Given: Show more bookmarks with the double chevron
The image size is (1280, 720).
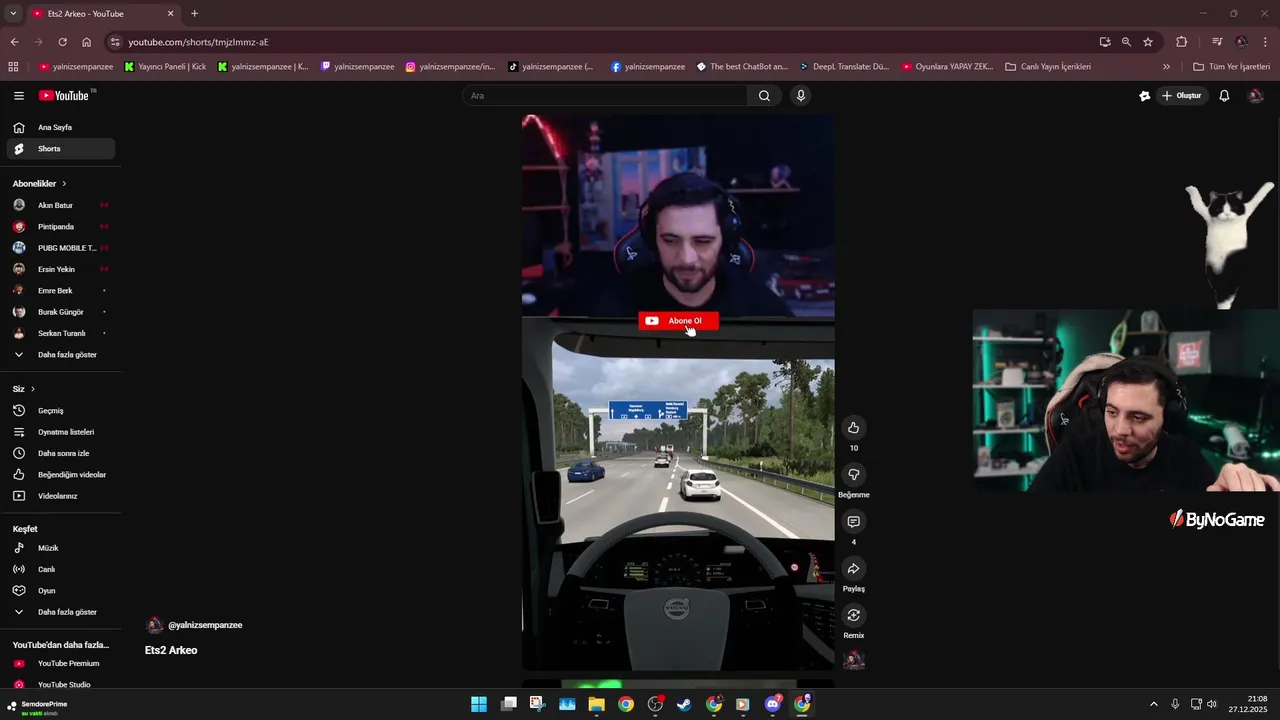Looking at the screenshot, I should 1166,67.
